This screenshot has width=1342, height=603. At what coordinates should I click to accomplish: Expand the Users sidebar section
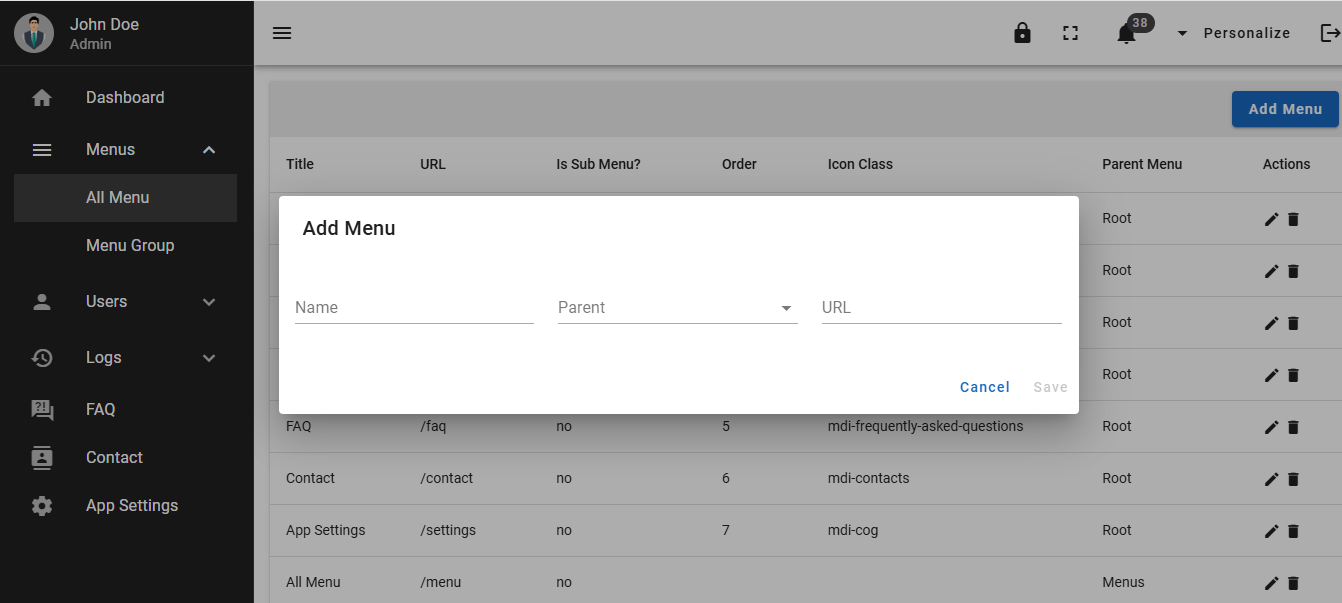pyautogui.click(x=106, y=301)
